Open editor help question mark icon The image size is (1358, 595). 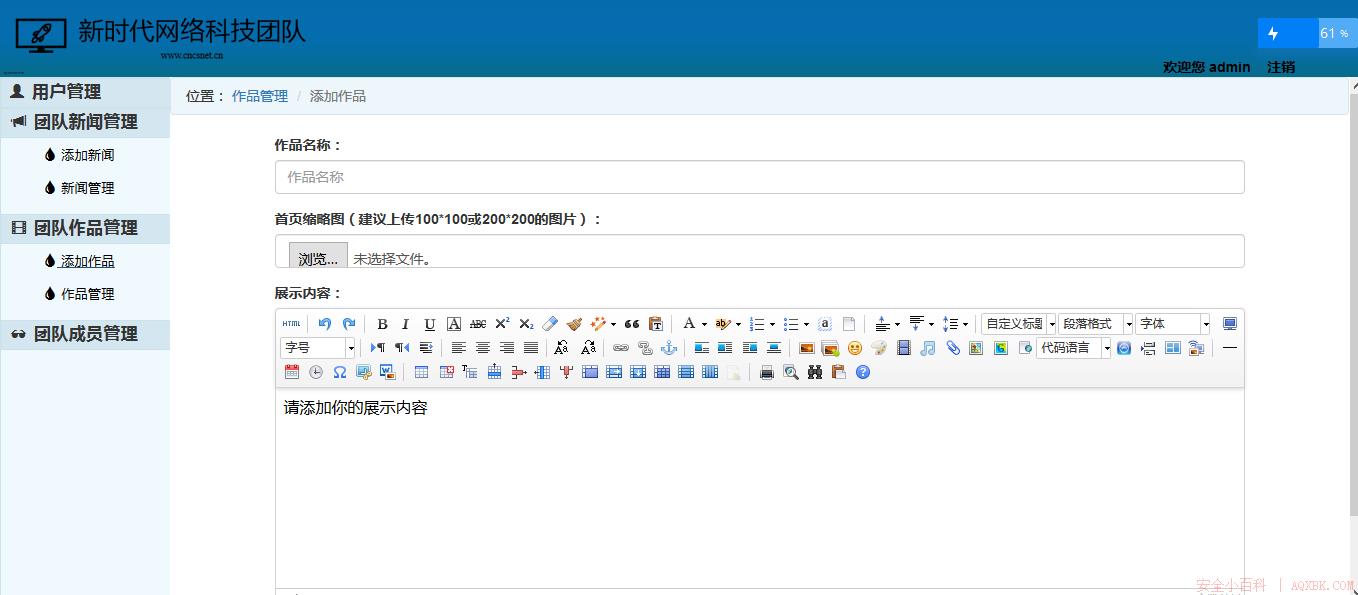863,372
